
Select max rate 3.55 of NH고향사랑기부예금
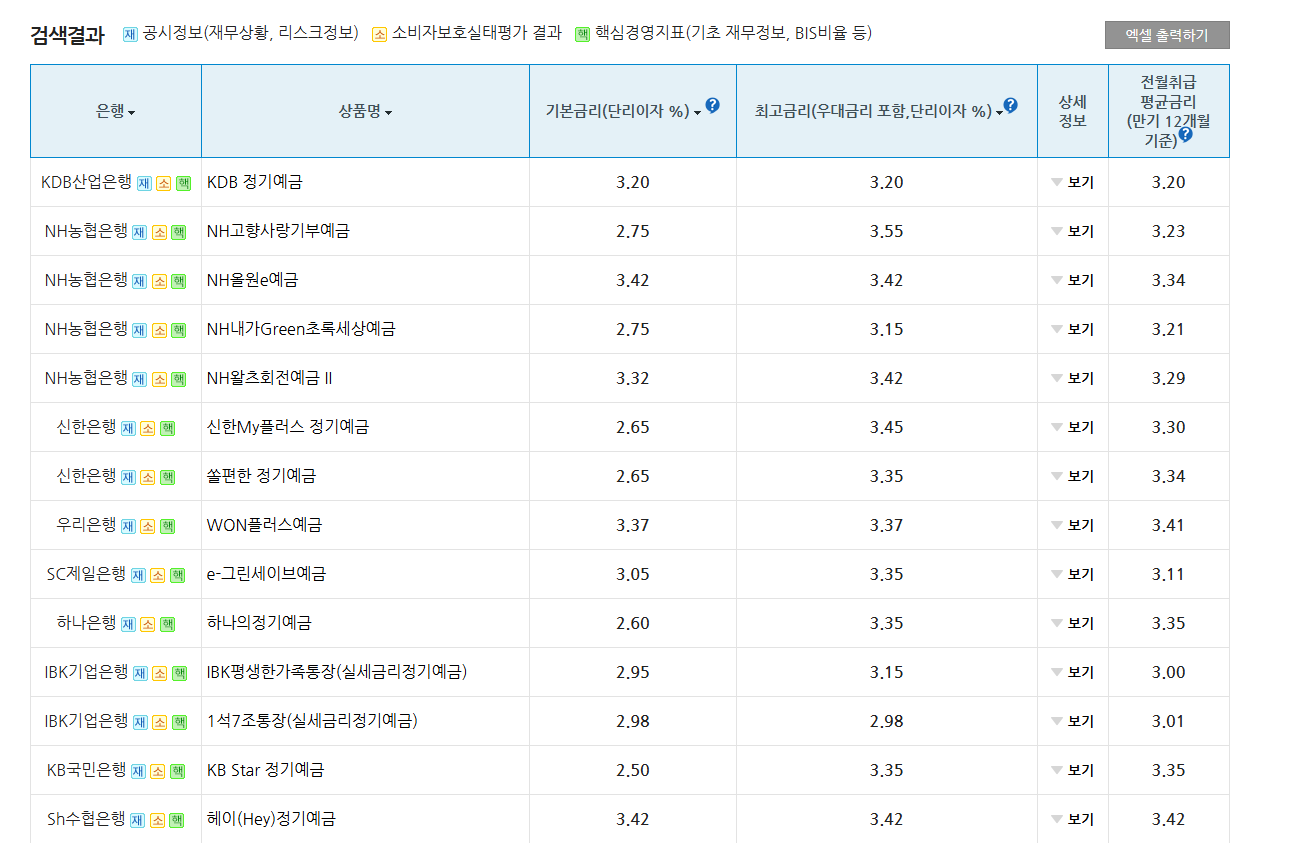coord(886,232)
